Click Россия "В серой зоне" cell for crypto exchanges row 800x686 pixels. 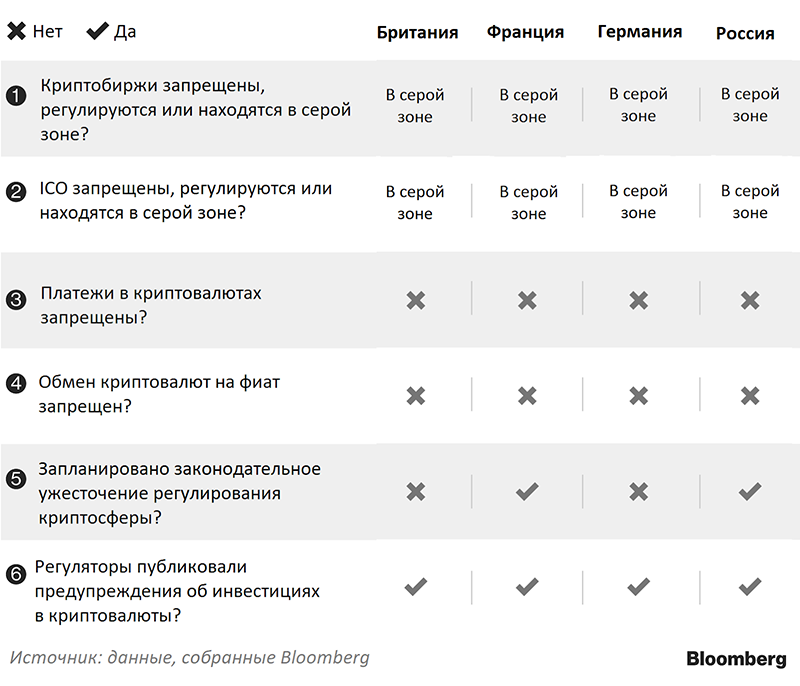(x=750, y=105)
